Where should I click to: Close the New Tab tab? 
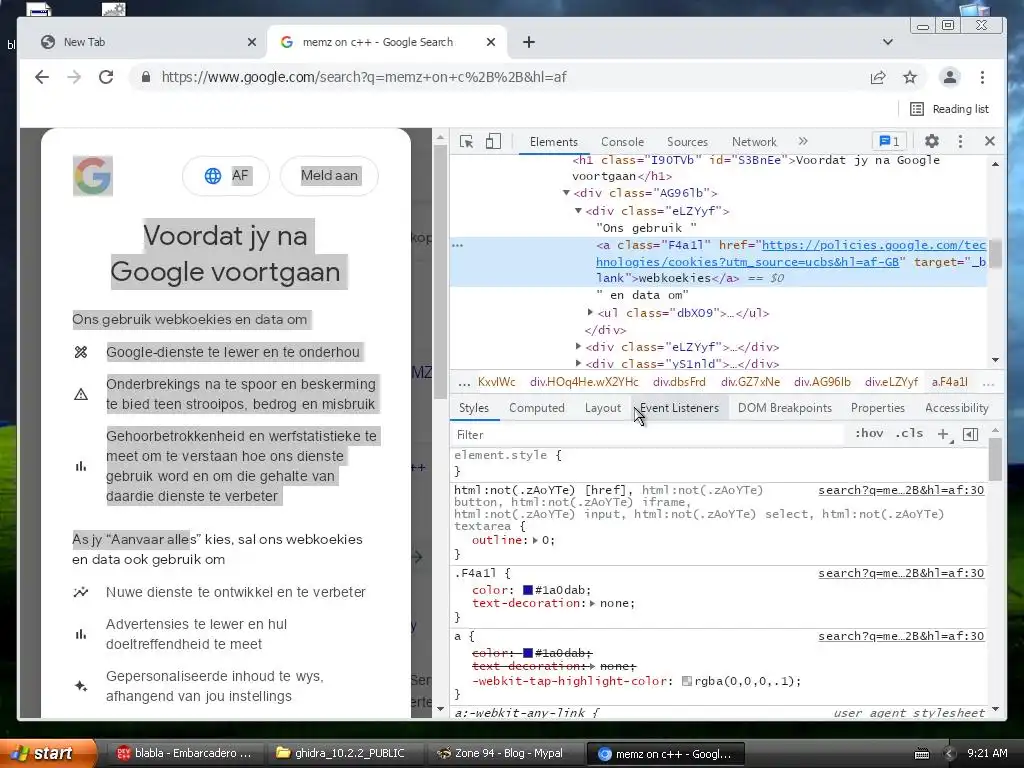tap(251, 42)
